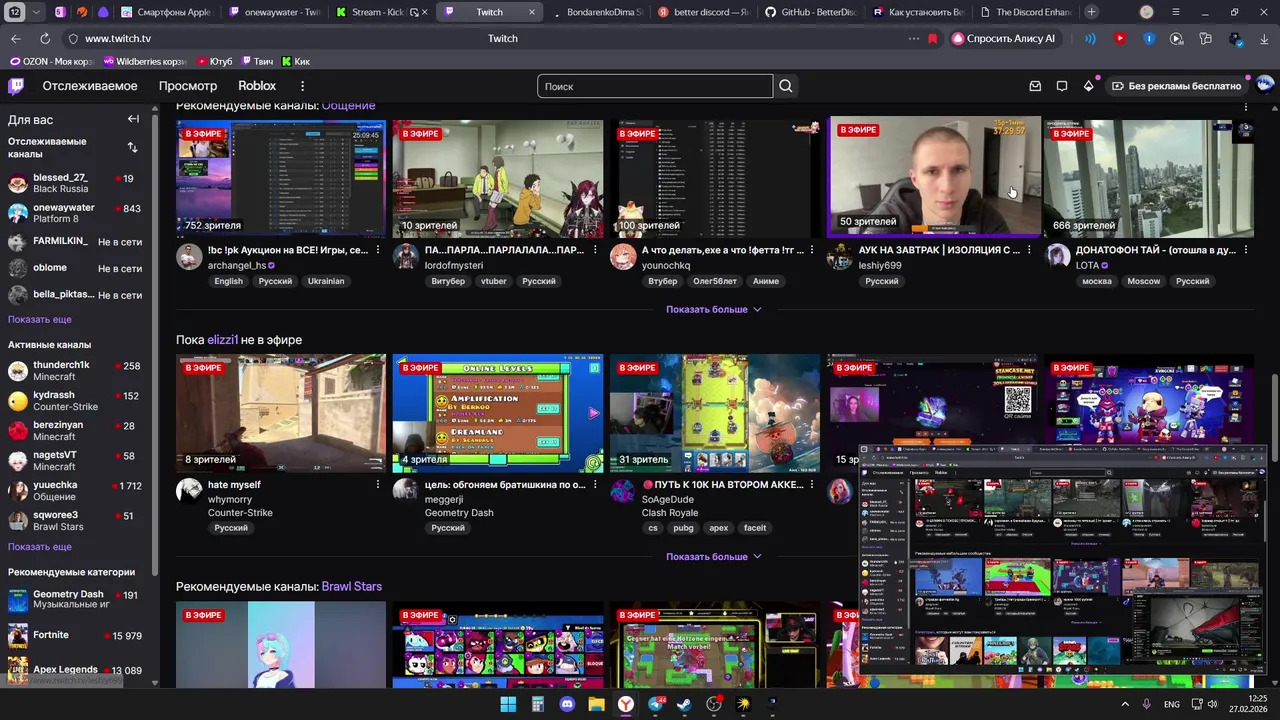The width and height of the screenshot is (1280, 720).
Task: Open the Общение category link in heading
Action: point(348,106)
